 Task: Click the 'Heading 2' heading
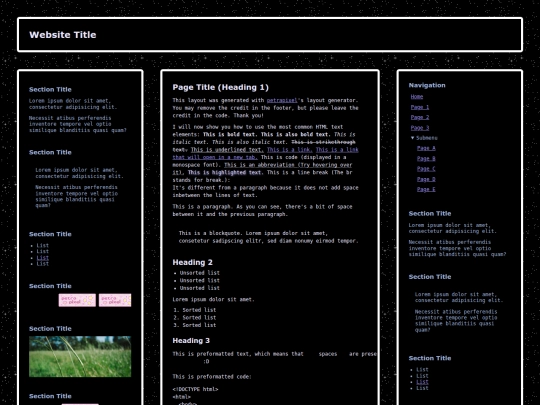click(x=193, y=262)
